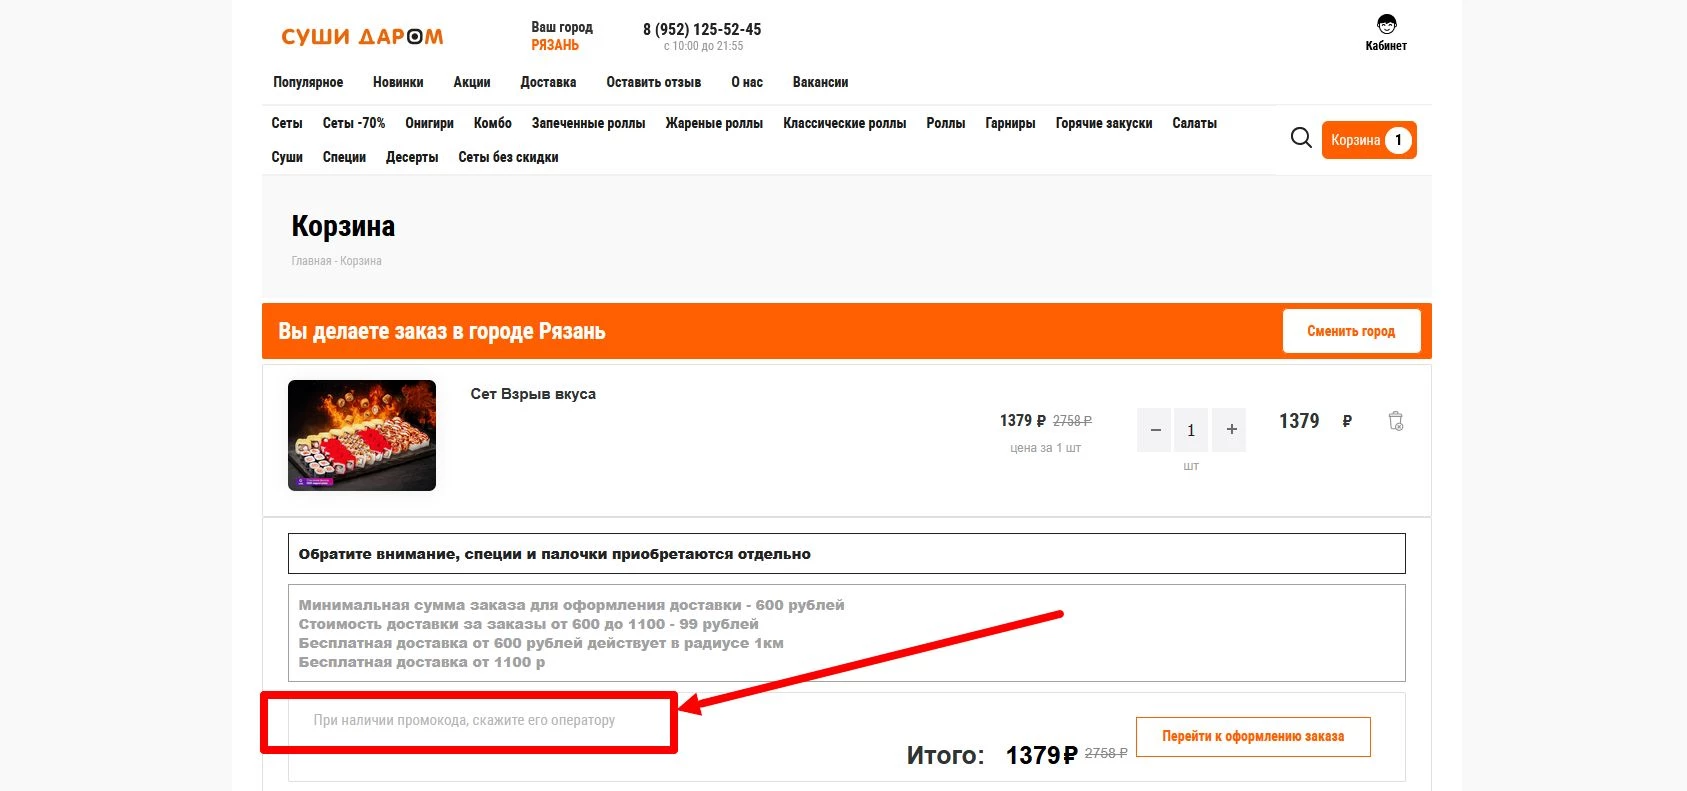Select city РЯЗАНЬ in header
1687x791 pixels.
point(555,45)
